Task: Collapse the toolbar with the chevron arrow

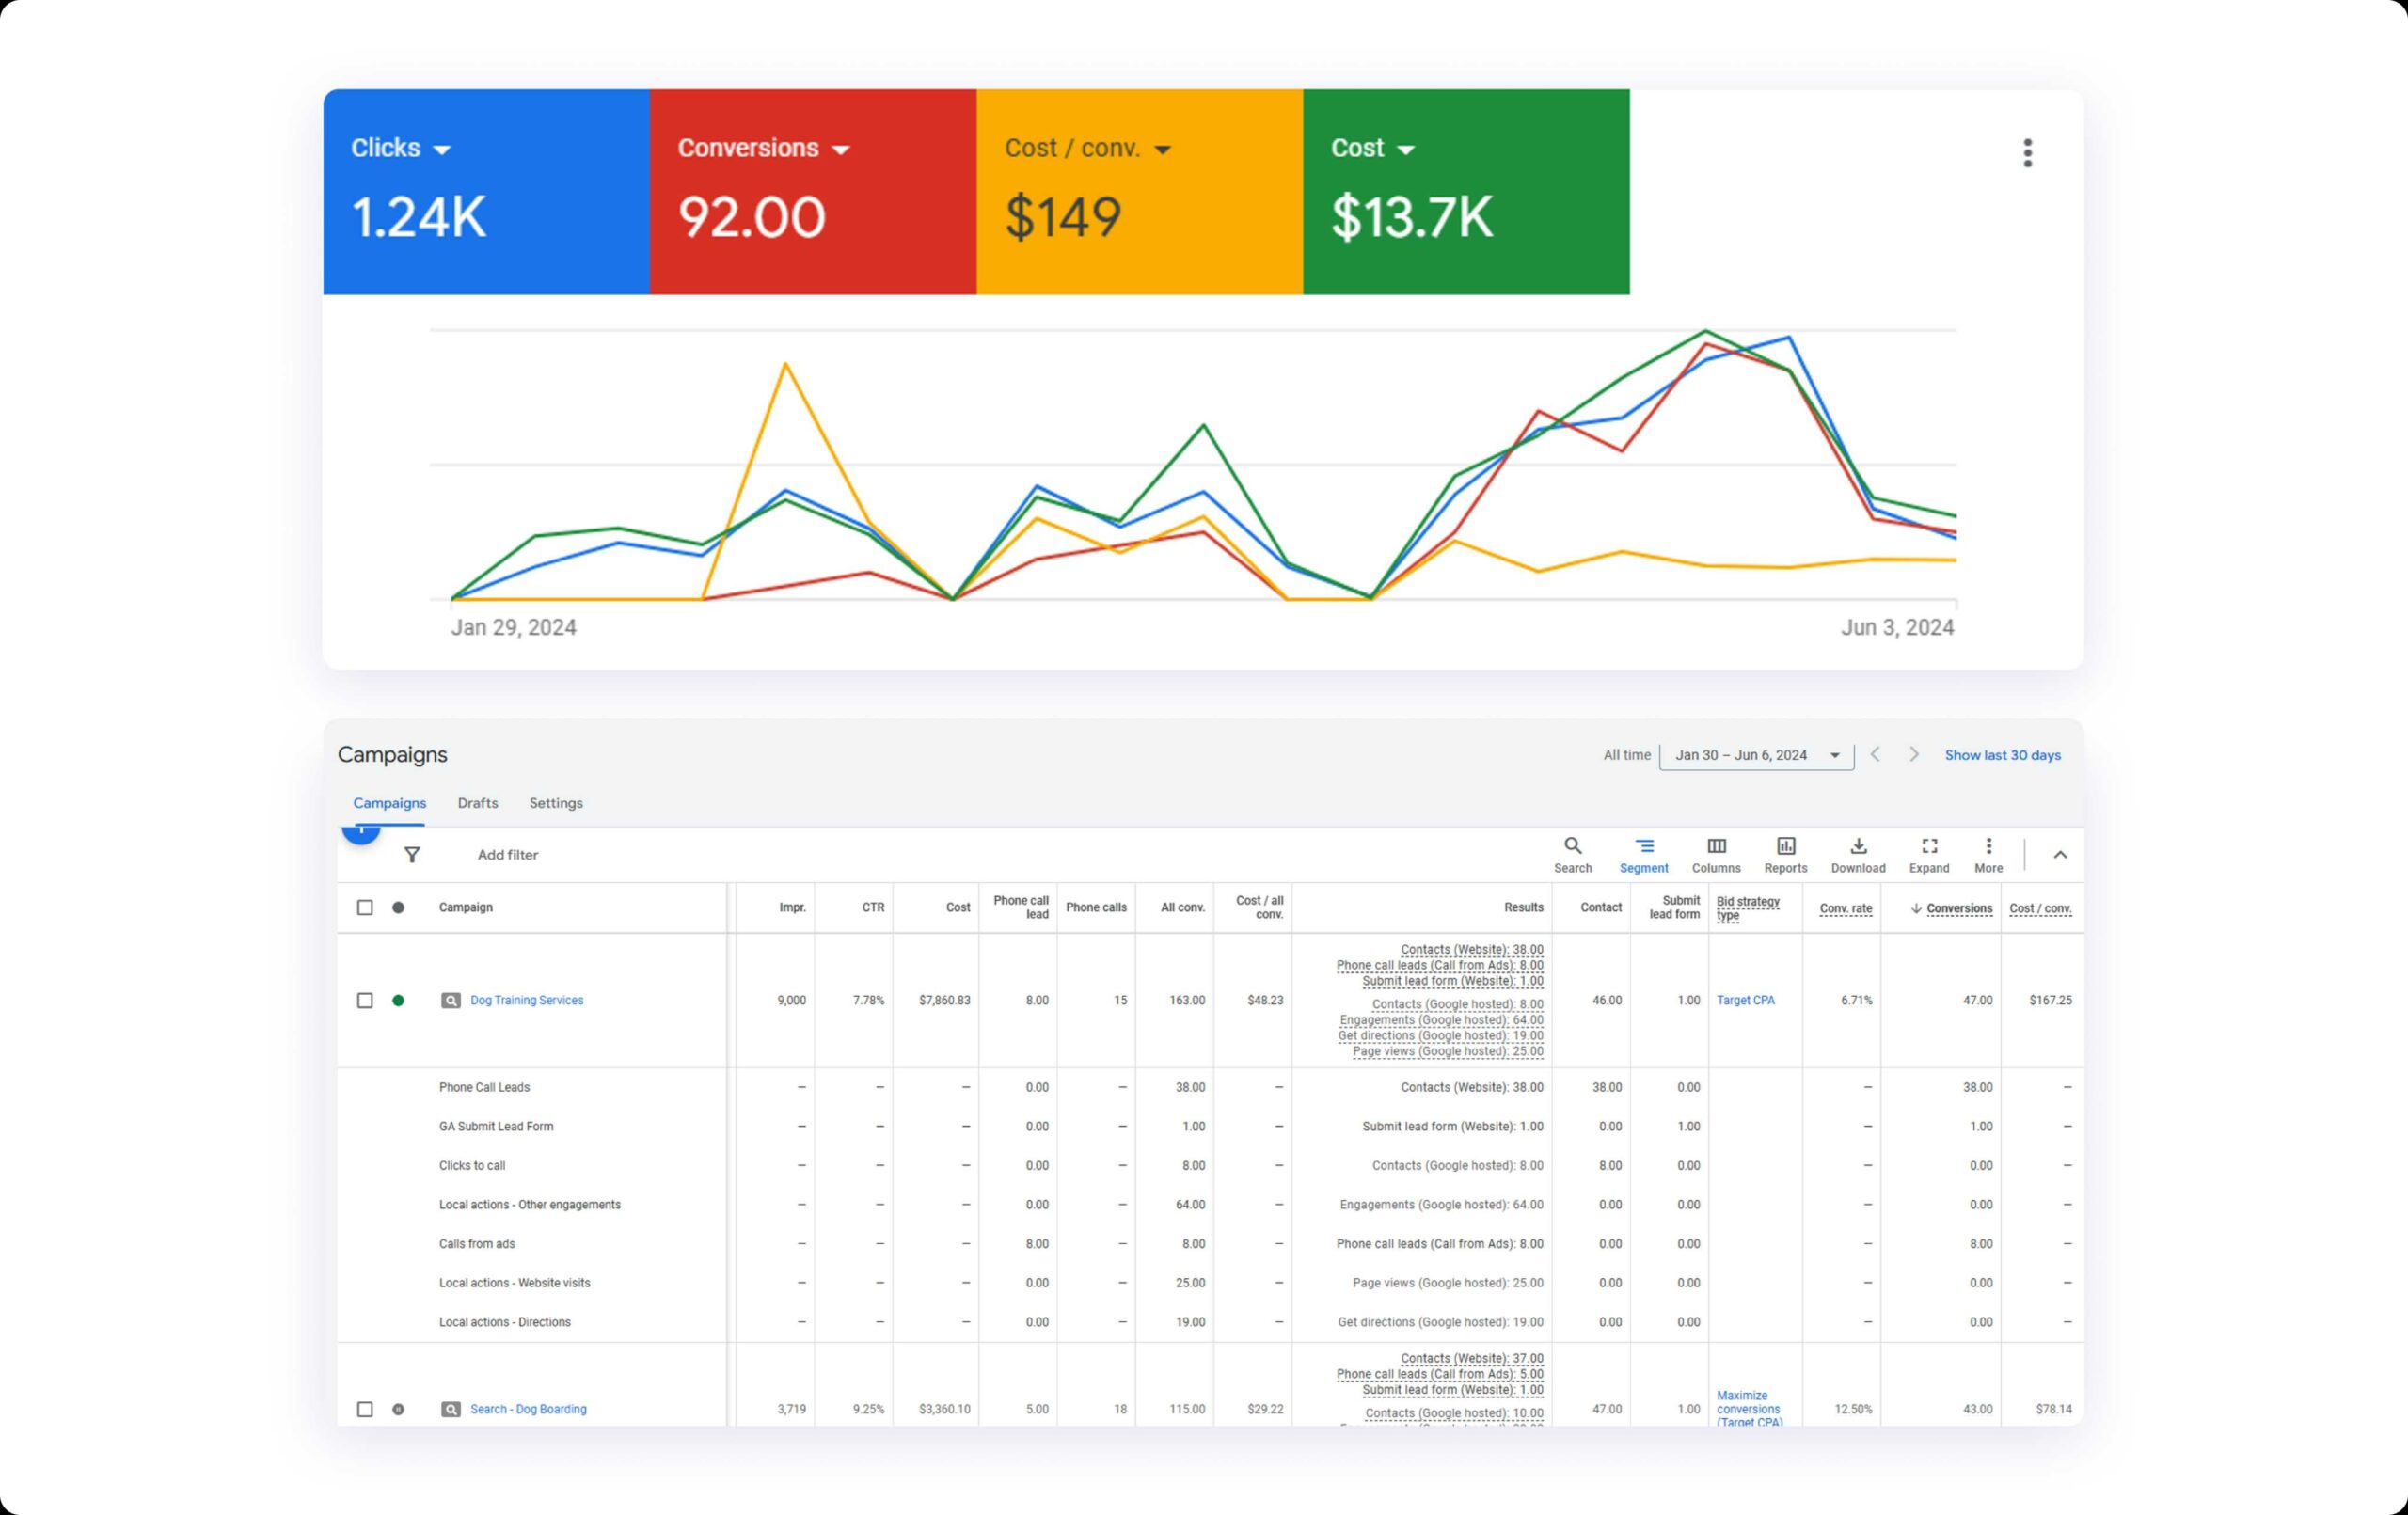Action: click(x=2060, y=855)
